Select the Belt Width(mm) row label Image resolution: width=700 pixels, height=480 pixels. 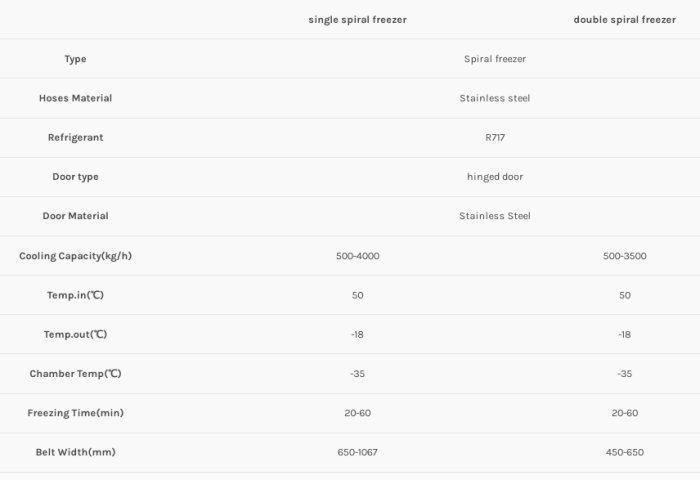click(75, 452)
